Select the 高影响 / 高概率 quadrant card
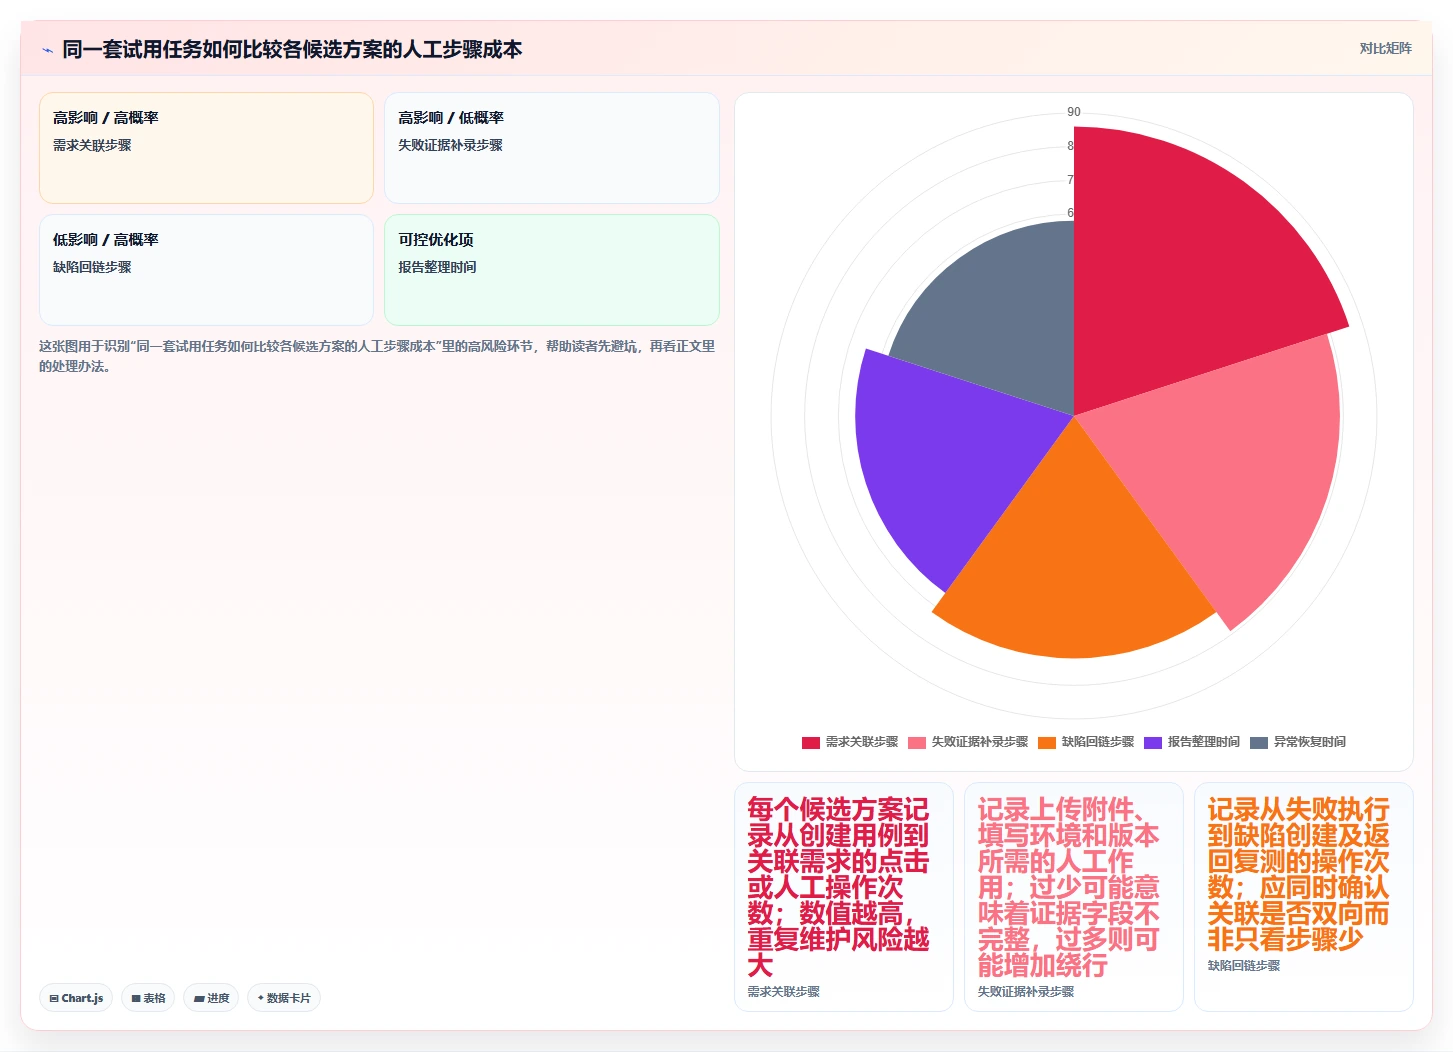Viewport: 1453px width, 1052px height. [206, 148]
